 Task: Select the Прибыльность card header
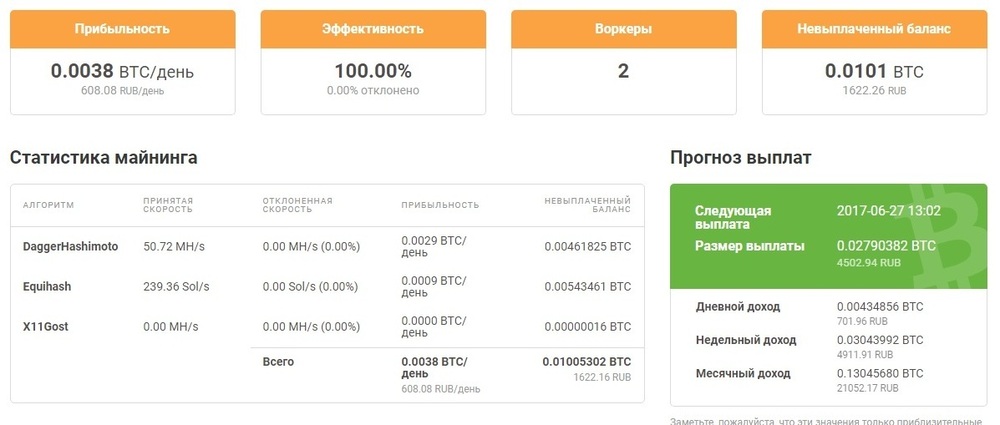[122, 29]
